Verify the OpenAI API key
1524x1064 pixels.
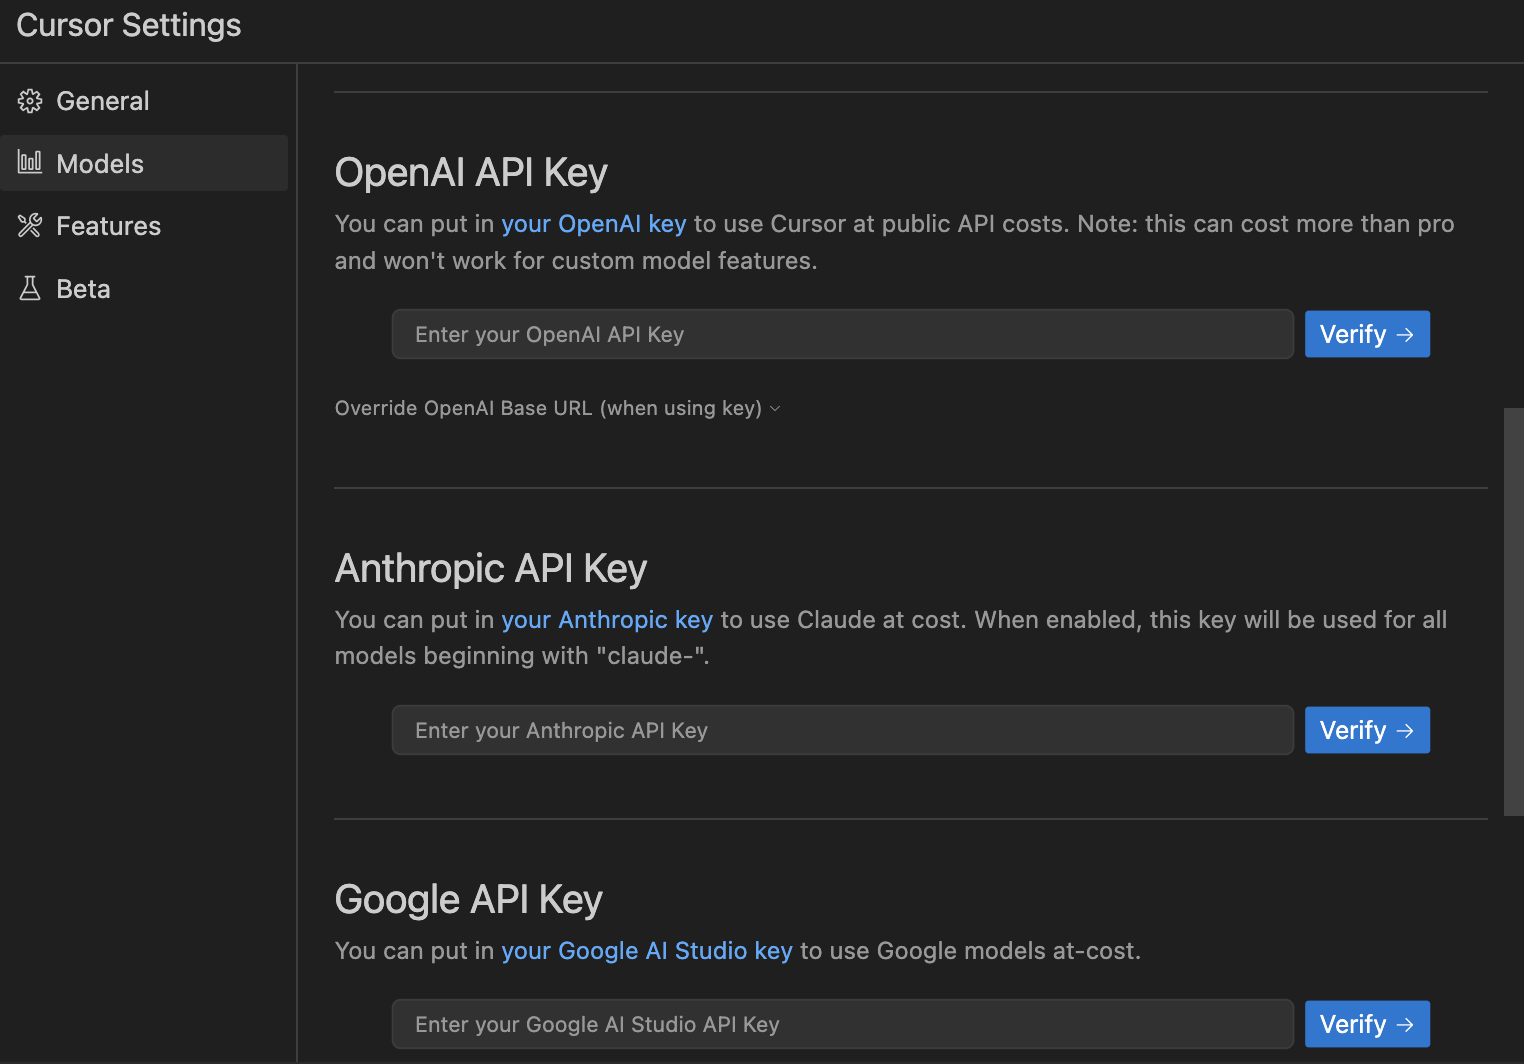(1367, 334)
